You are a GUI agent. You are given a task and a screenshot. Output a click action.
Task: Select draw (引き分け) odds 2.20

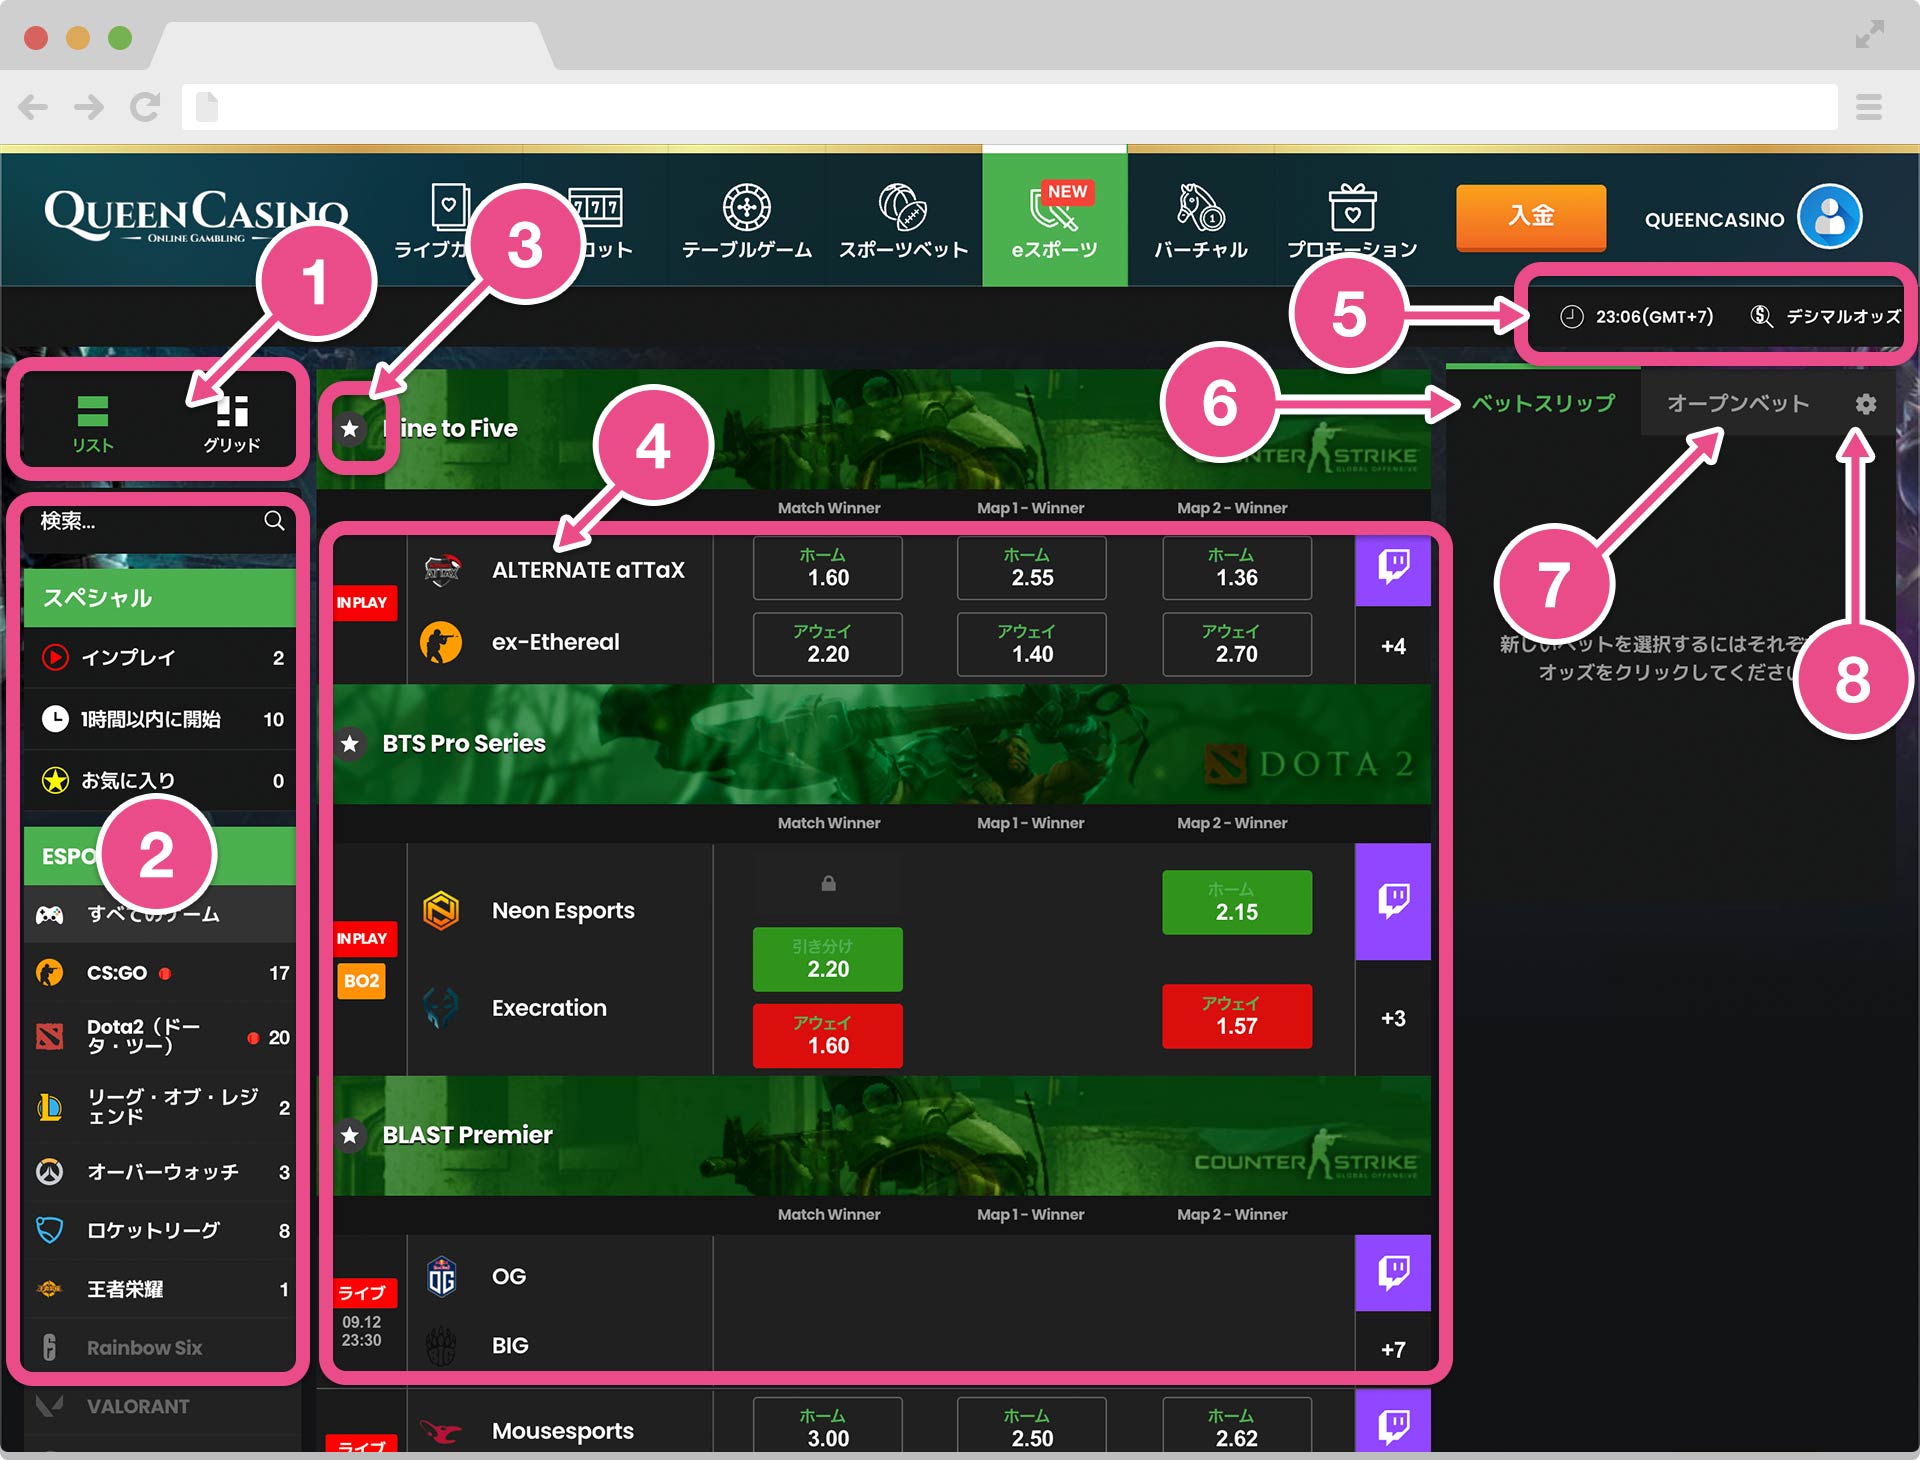[828, 960]
